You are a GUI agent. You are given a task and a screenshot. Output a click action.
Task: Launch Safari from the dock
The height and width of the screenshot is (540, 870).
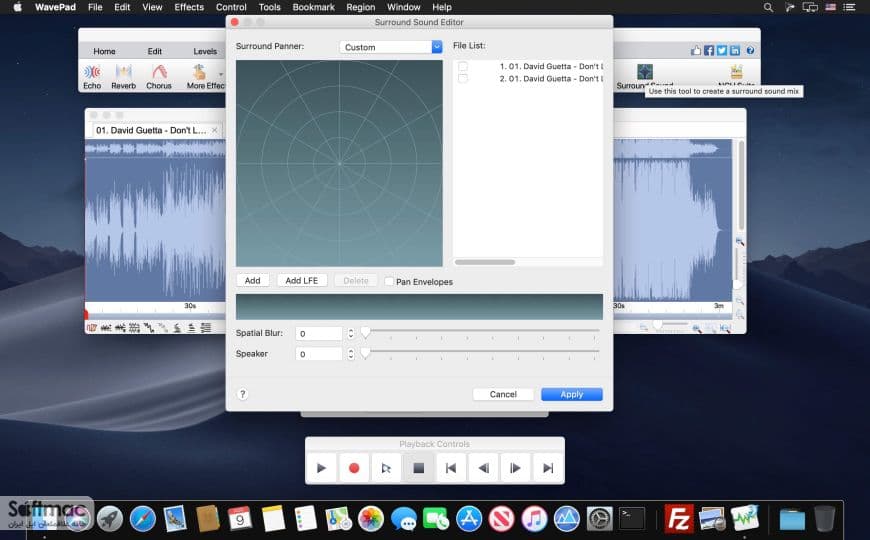tap(143, 519)
